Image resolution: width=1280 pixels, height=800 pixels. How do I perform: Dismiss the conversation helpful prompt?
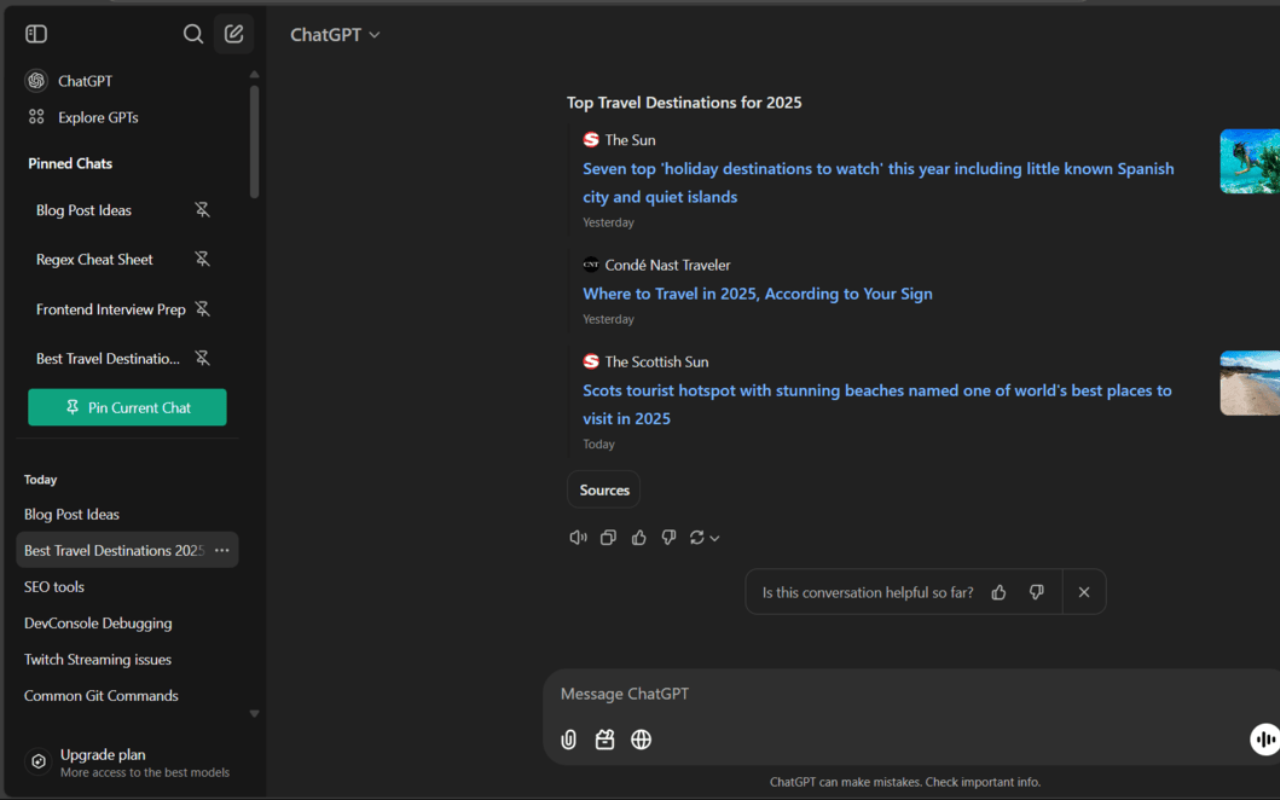point(1084,592)
